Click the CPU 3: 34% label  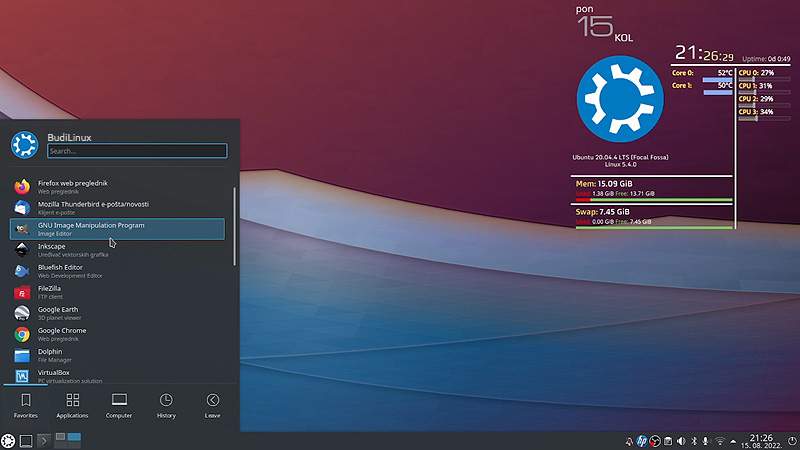pyautogui.click(x=756, y=112)
